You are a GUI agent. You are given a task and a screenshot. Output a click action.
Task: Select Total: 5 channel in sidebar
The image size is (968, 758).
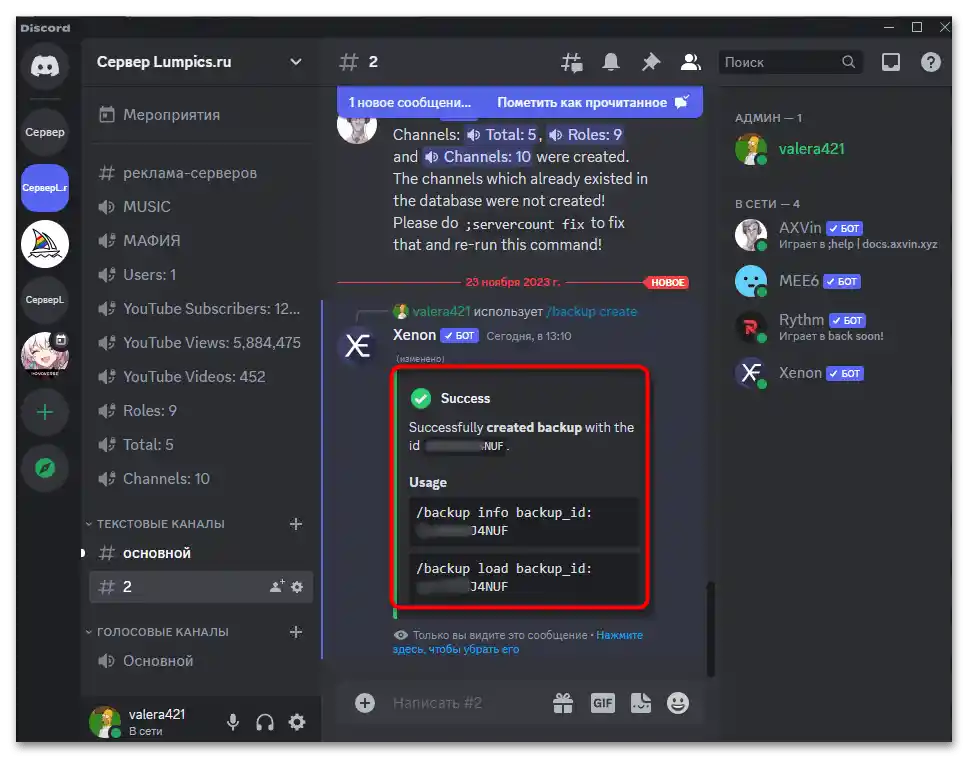(201, 444)
